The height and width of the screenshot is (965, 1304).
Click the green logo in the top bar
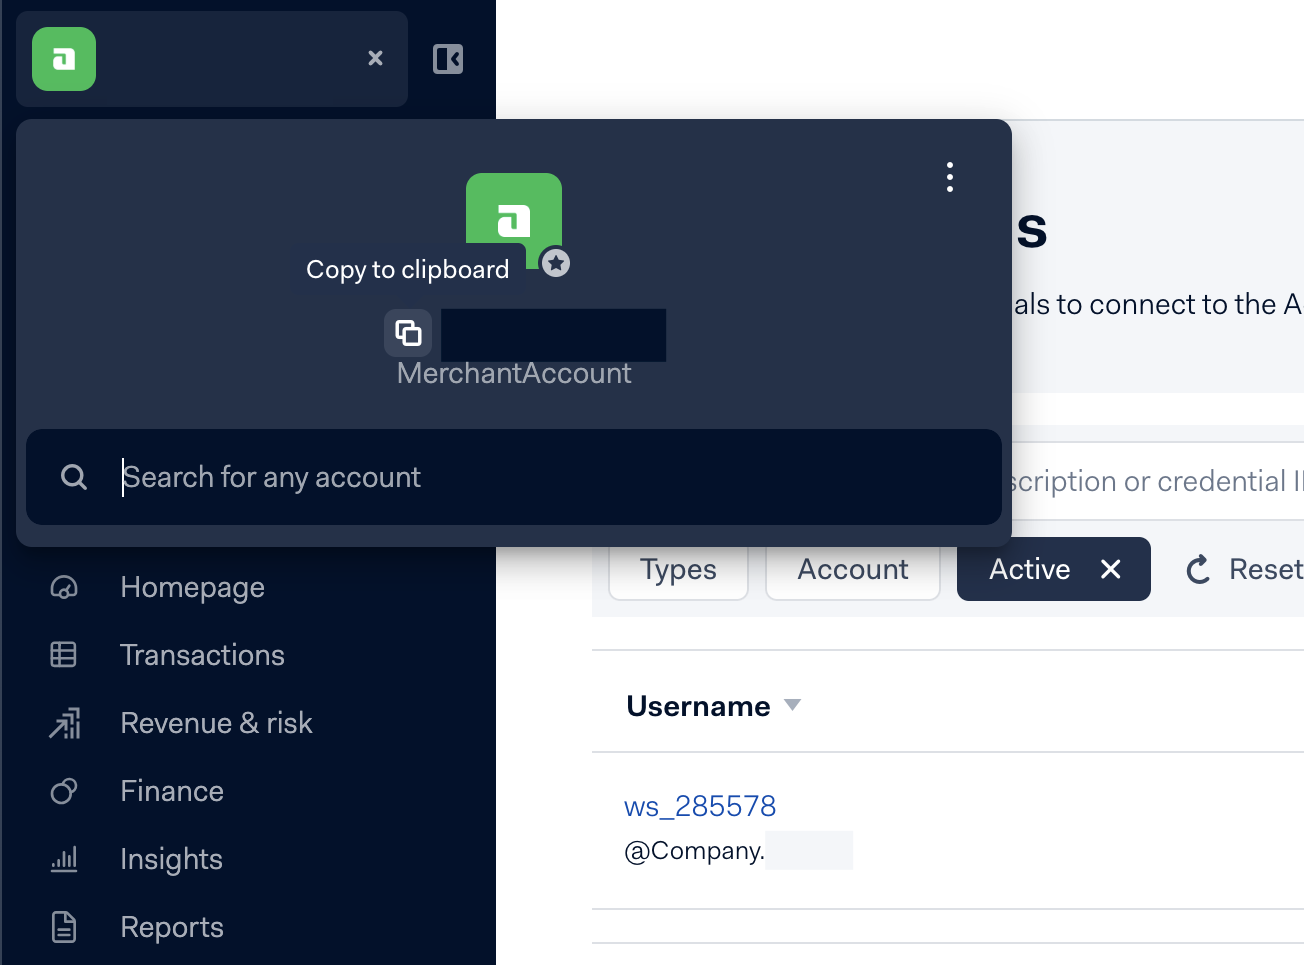[x=64, y=59]
